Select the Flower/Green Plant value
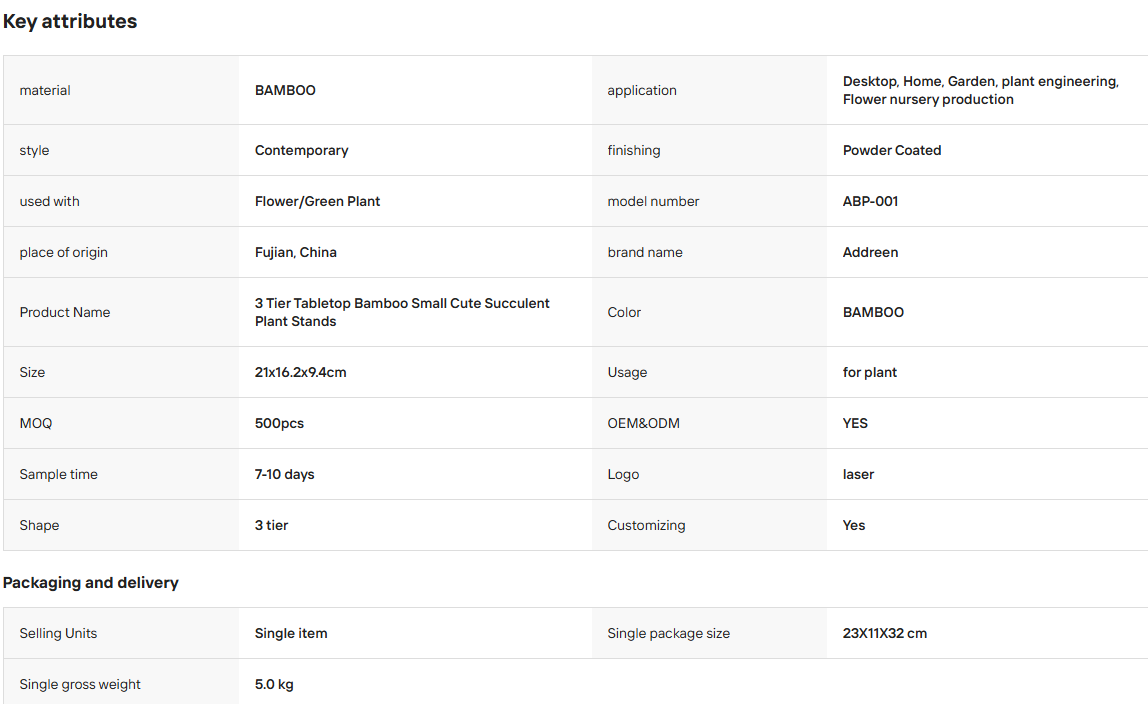This screenshot has height=704, width=1148. (317, 201)
